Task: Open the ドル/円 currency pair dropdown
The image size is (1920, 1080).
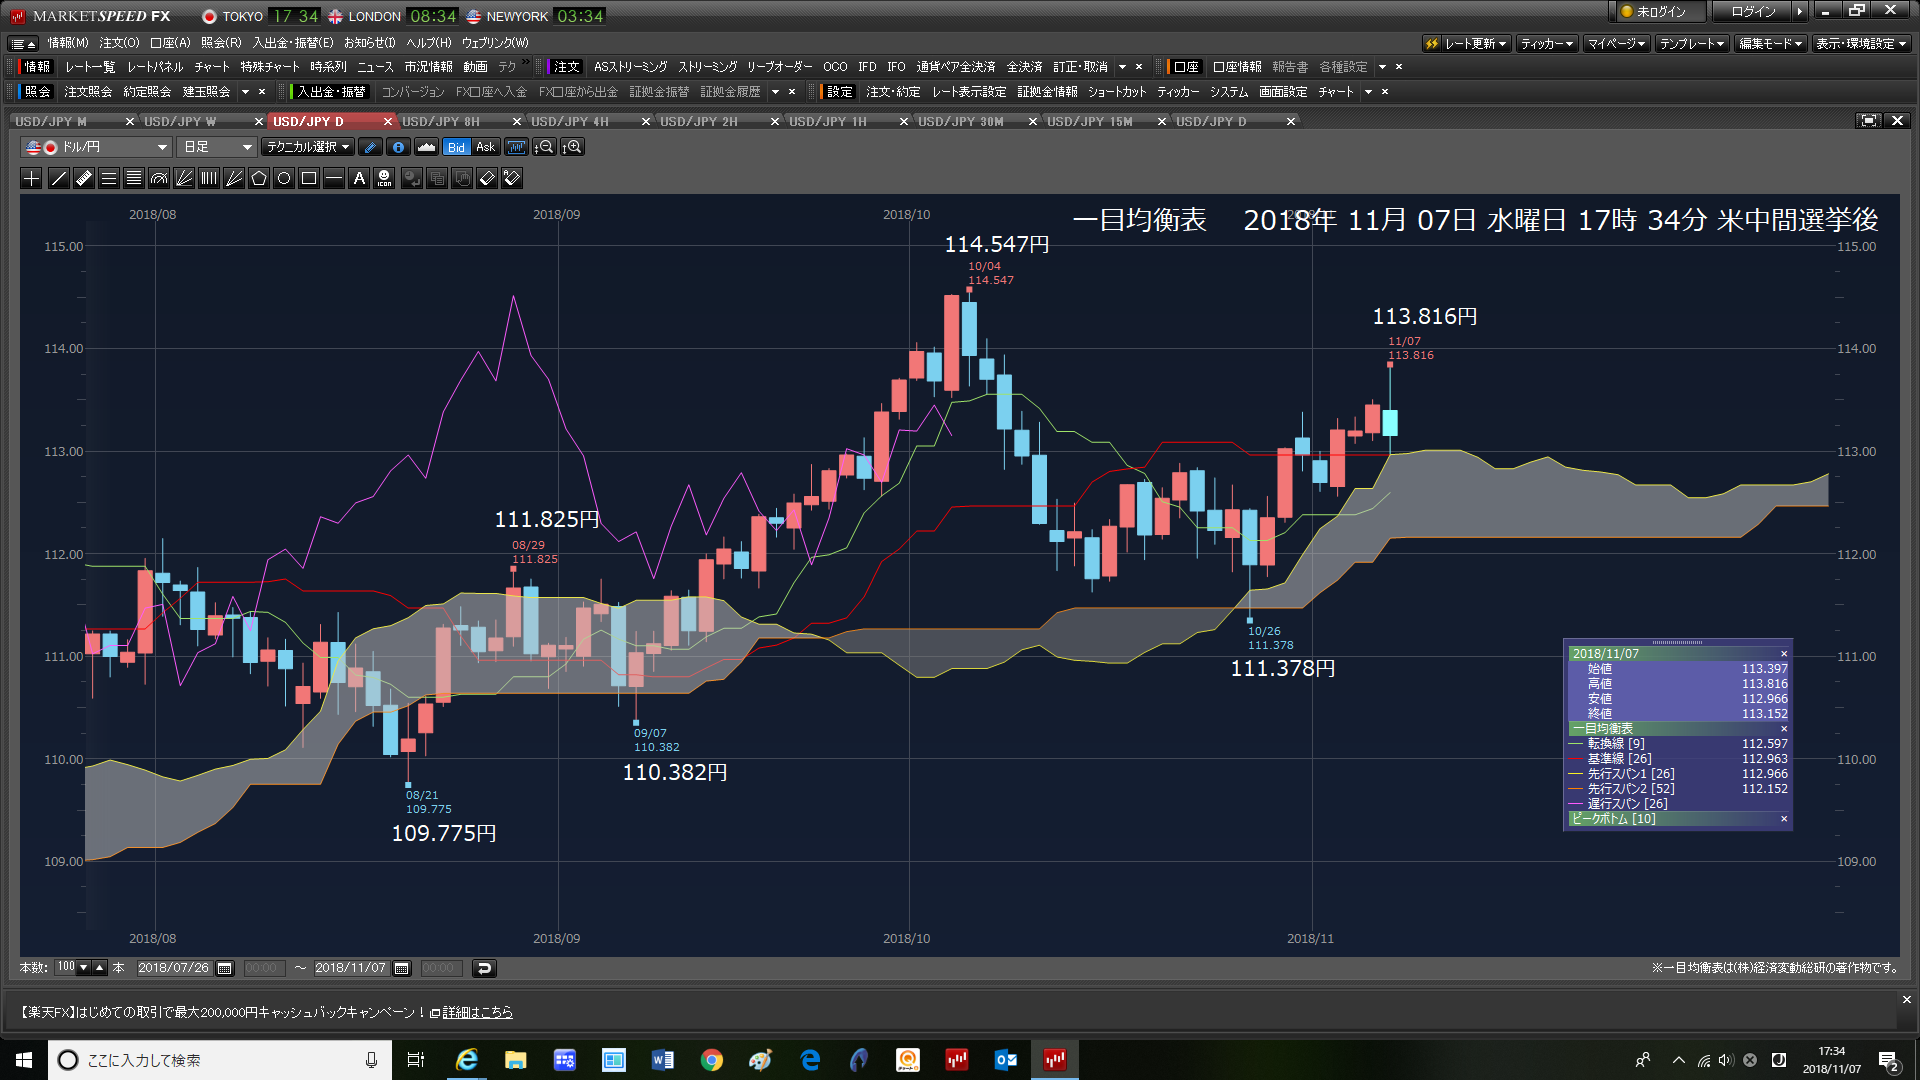Action: (96, 147)
